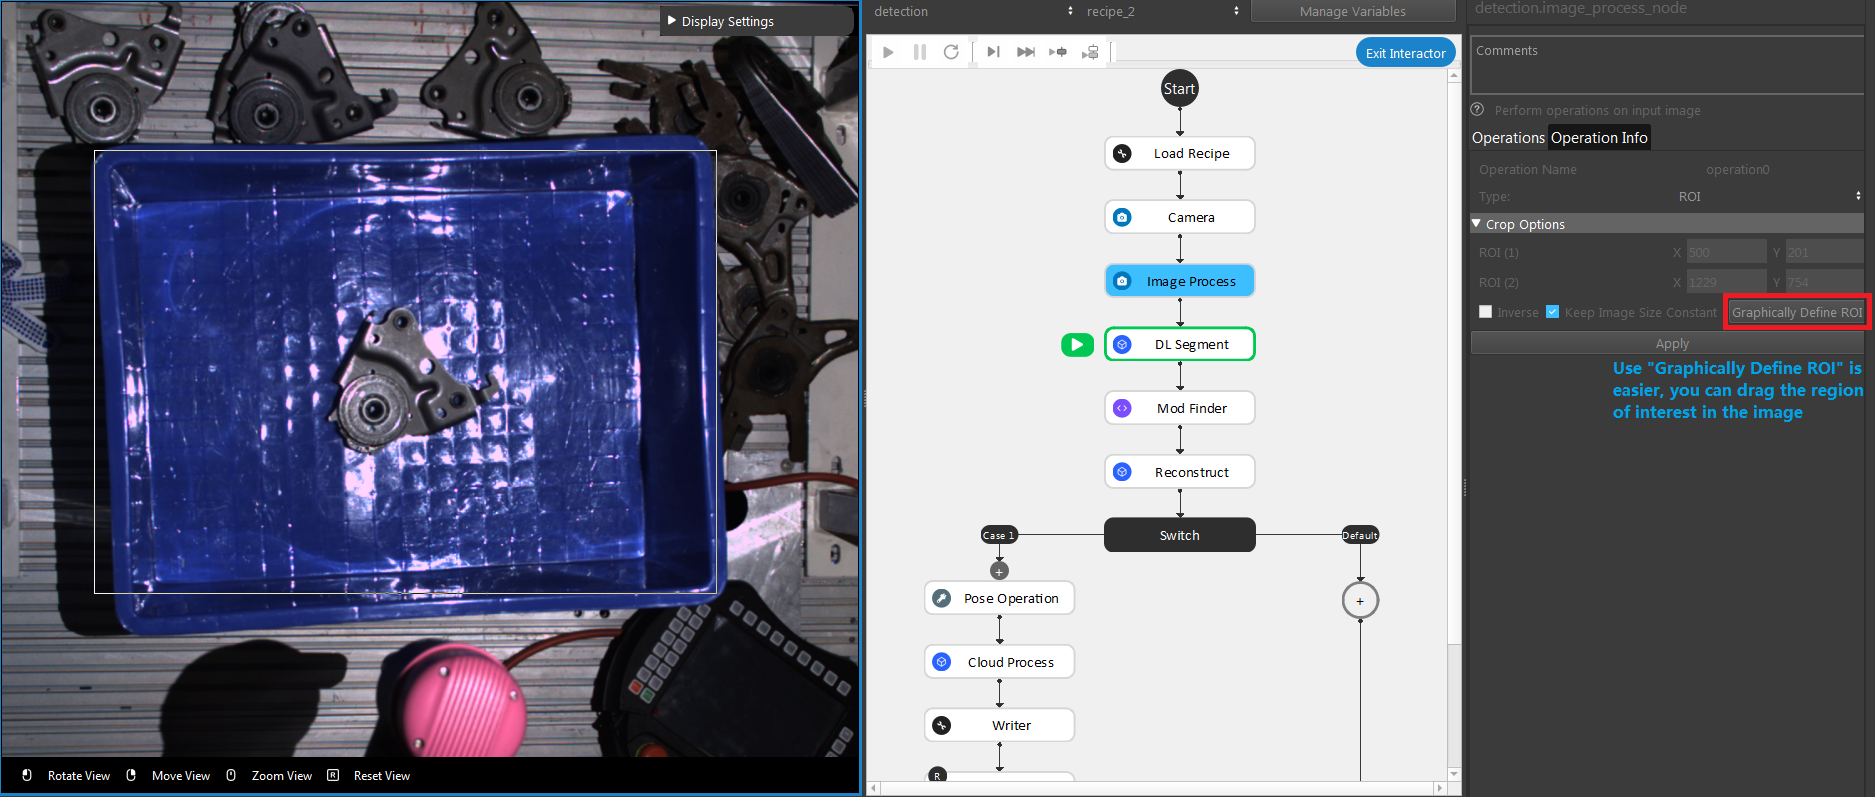Select the Image Process node
The height and width of the screenshot is (797, 1875).
pos(1179,281)
